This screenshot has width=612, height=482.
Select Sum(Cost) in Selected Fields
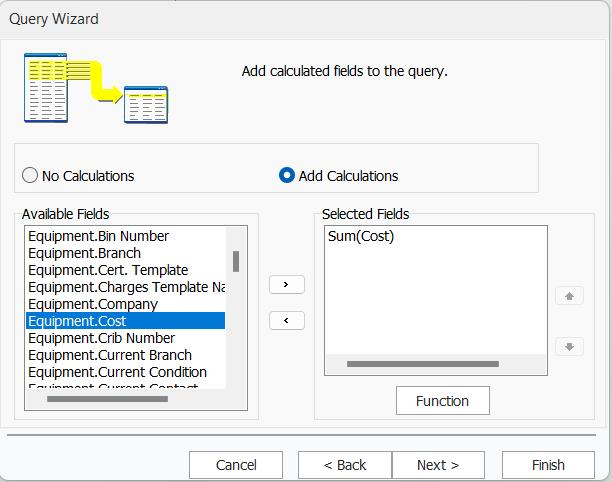[361, 236]
